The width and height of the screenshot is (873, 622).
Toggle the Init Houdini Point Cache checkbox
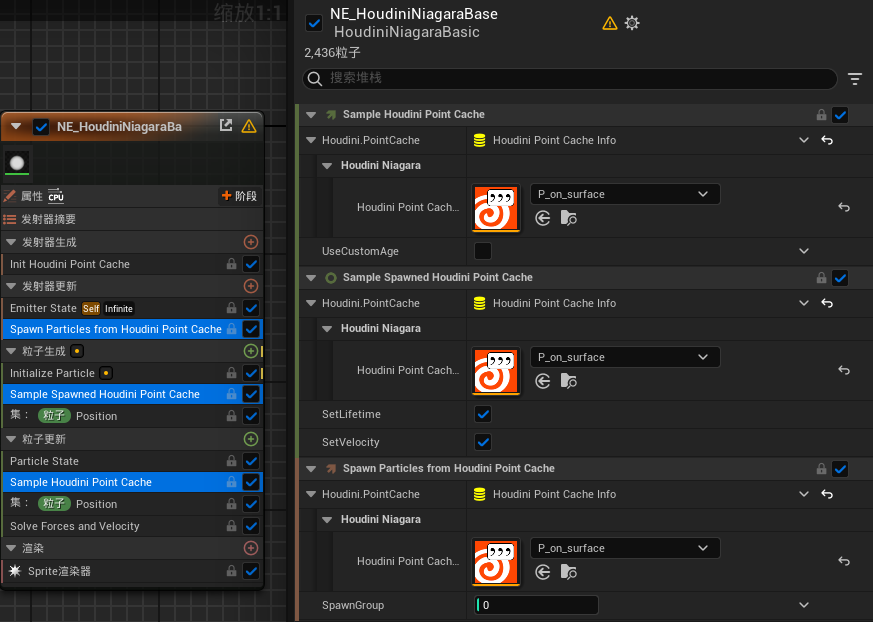click(251, 264)
